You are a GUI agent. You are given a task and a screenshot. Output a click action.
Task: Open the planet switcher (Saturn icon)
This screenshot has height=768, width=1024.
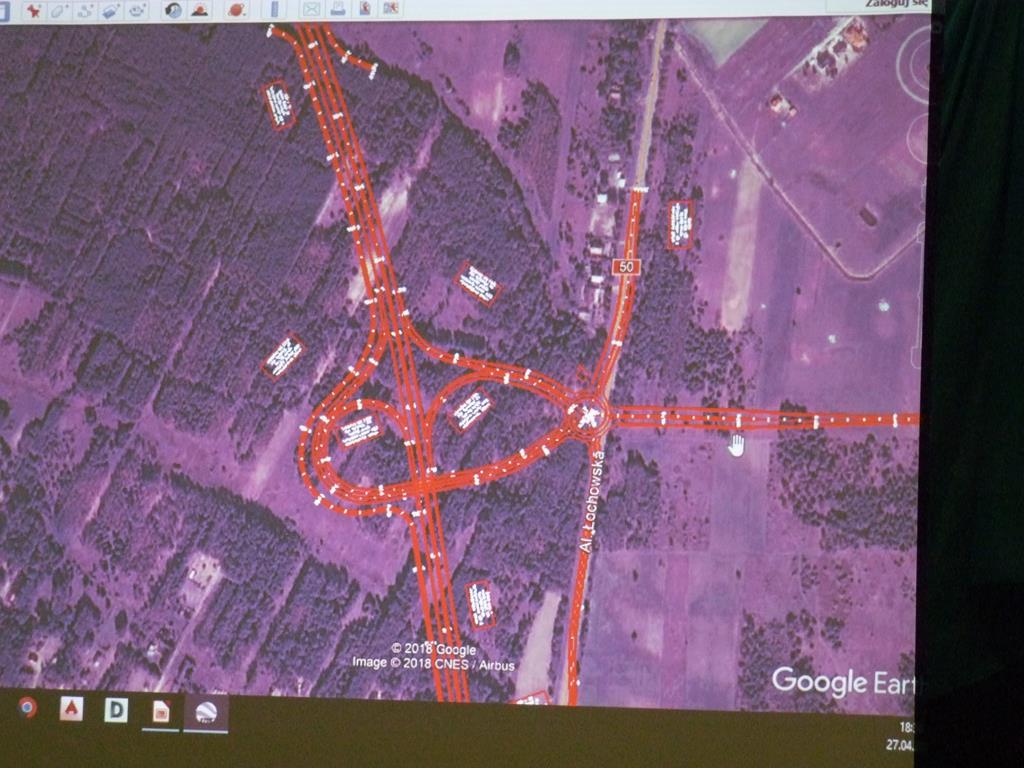click(236, 10)
